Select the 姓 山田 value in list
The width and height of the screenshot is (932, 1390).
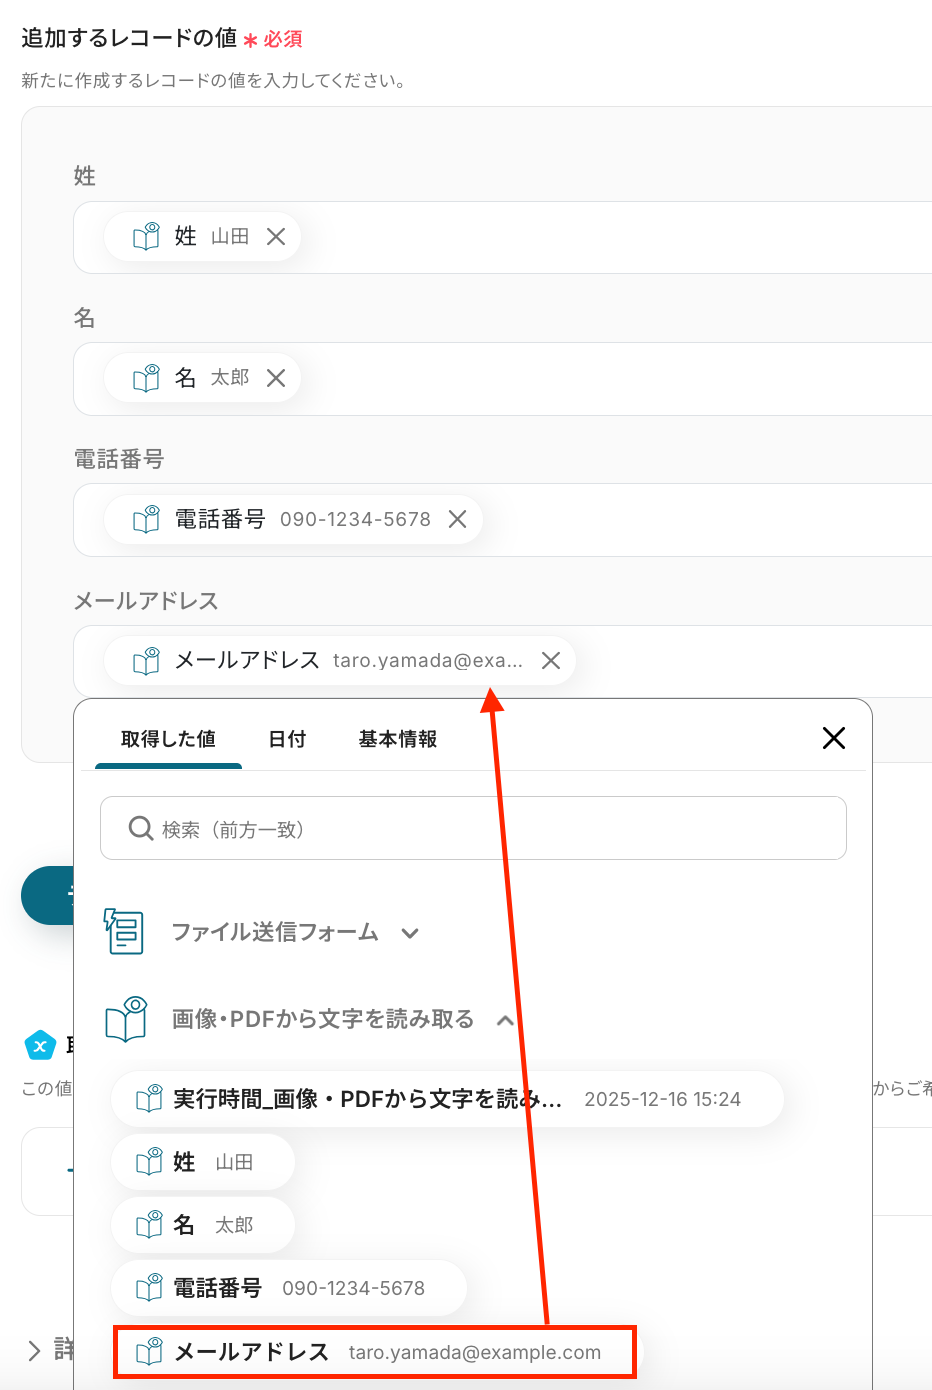(203, 1162)
